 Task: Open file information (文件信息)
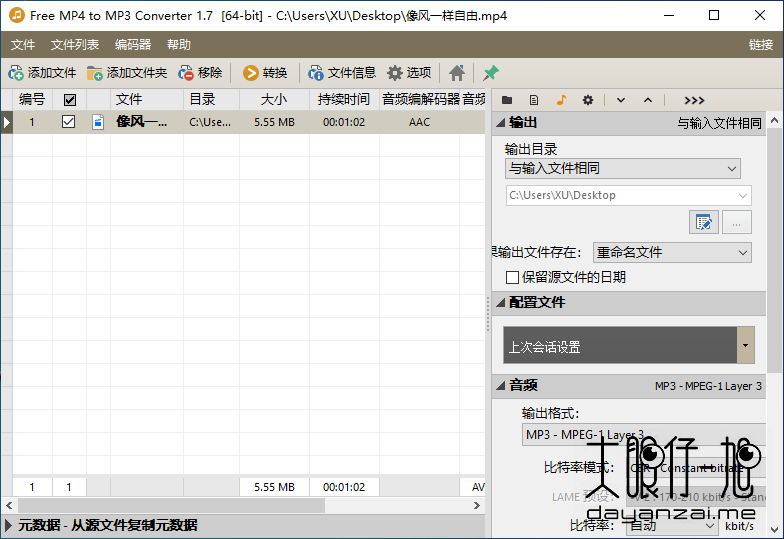[x=342, y=73]
